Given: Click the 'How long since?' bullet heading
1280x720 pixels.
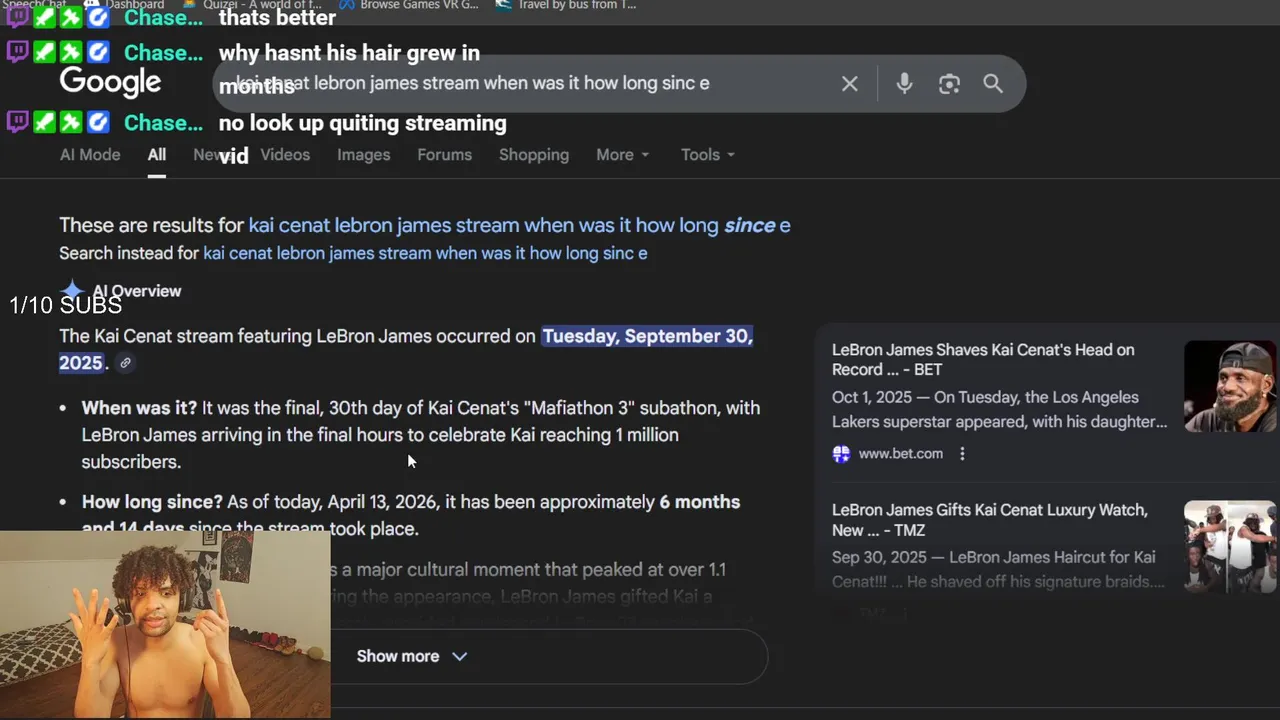Looking at the screenshot, I should click(x=152, y=502).
